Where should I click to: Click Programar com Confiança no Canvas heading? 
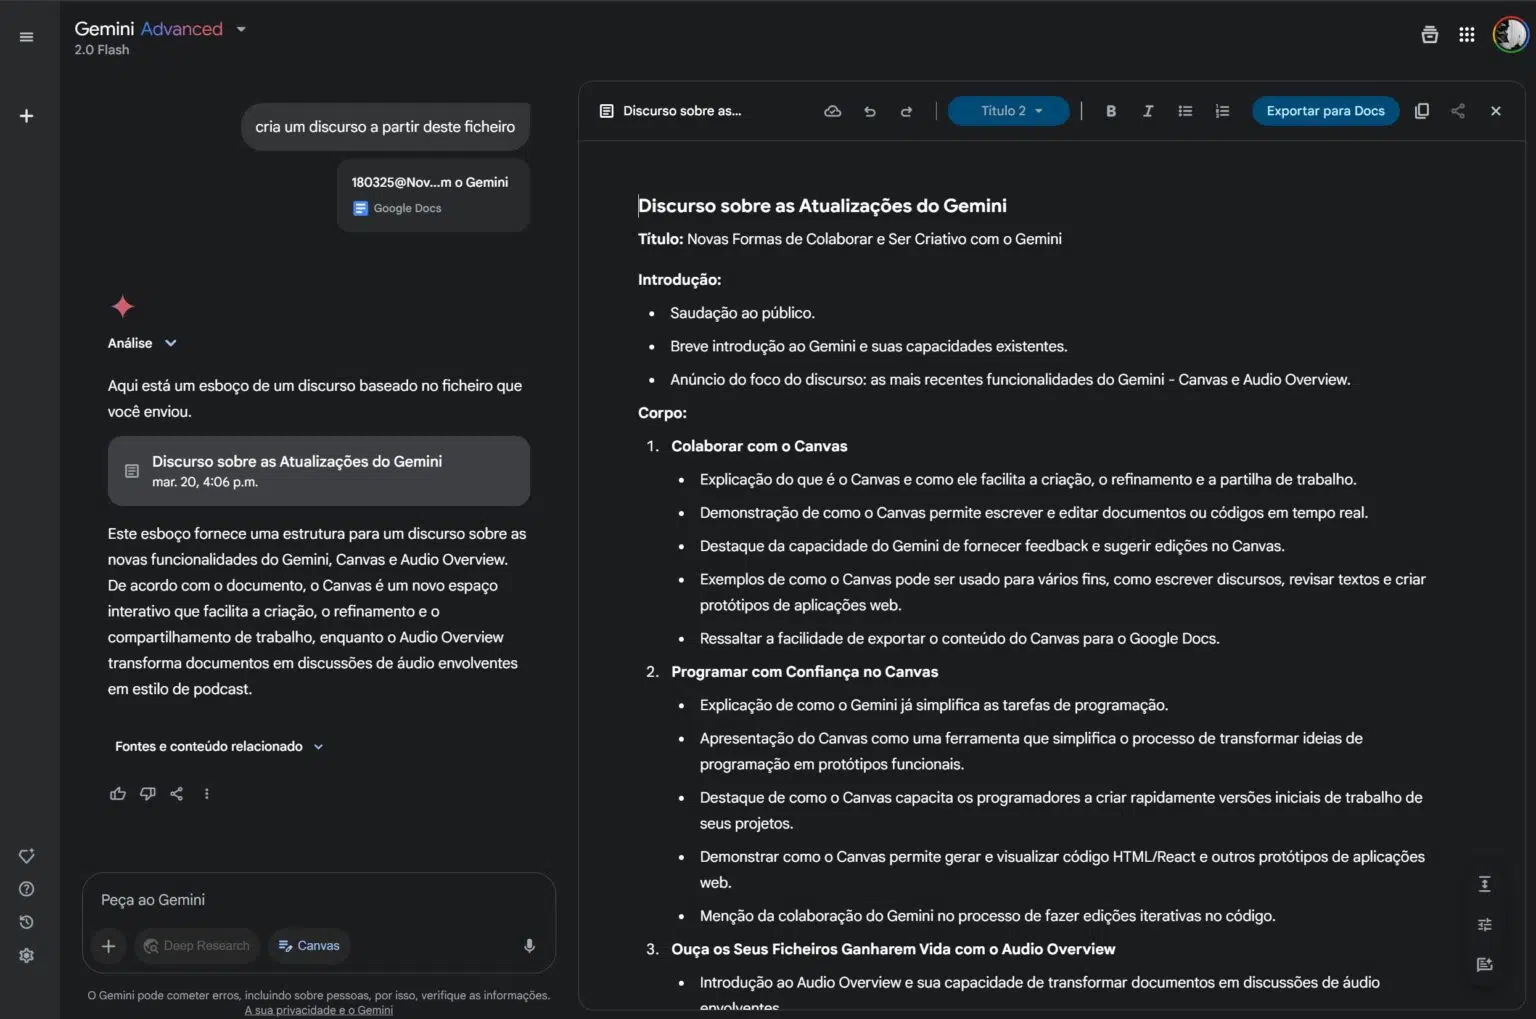point(805,672)
